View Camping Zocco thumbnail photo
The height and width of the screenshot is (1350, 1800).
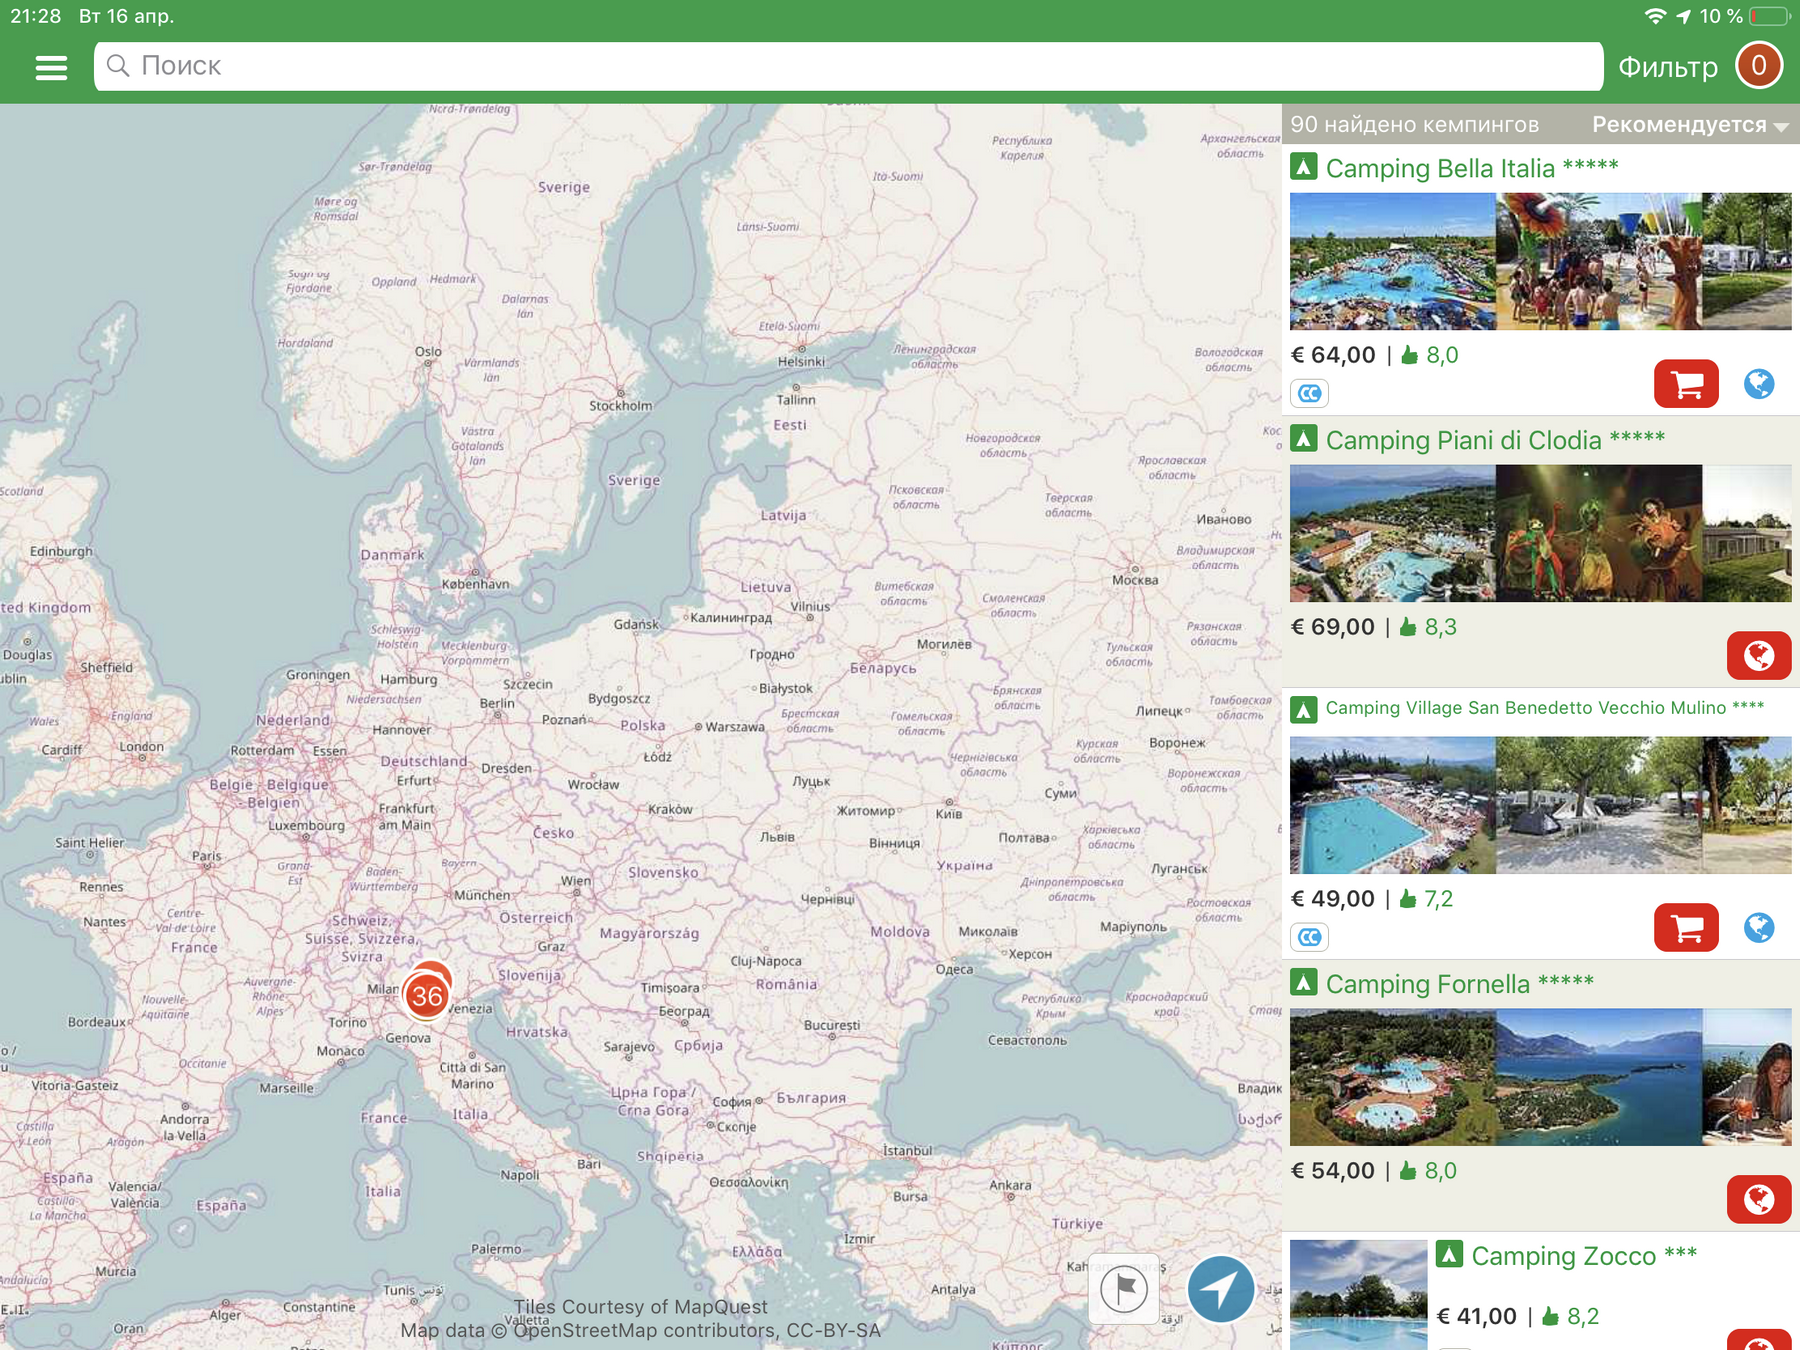[1358, 1295]
